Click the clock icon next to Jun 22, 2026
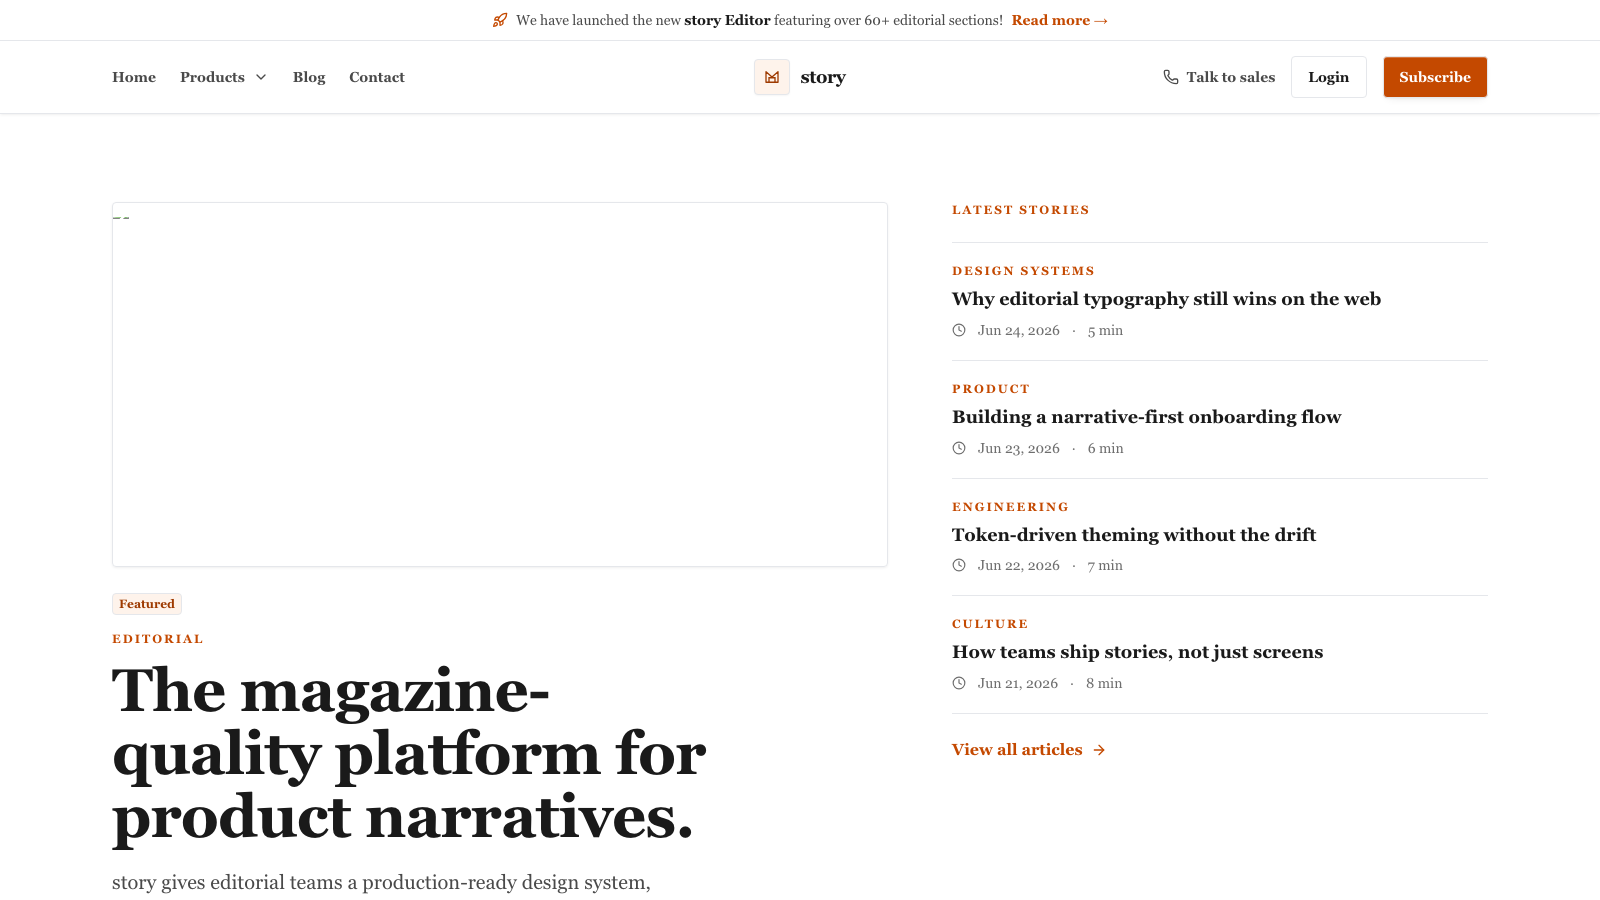This screenshot has width=1600, height=900. click(x=959, y=565)
